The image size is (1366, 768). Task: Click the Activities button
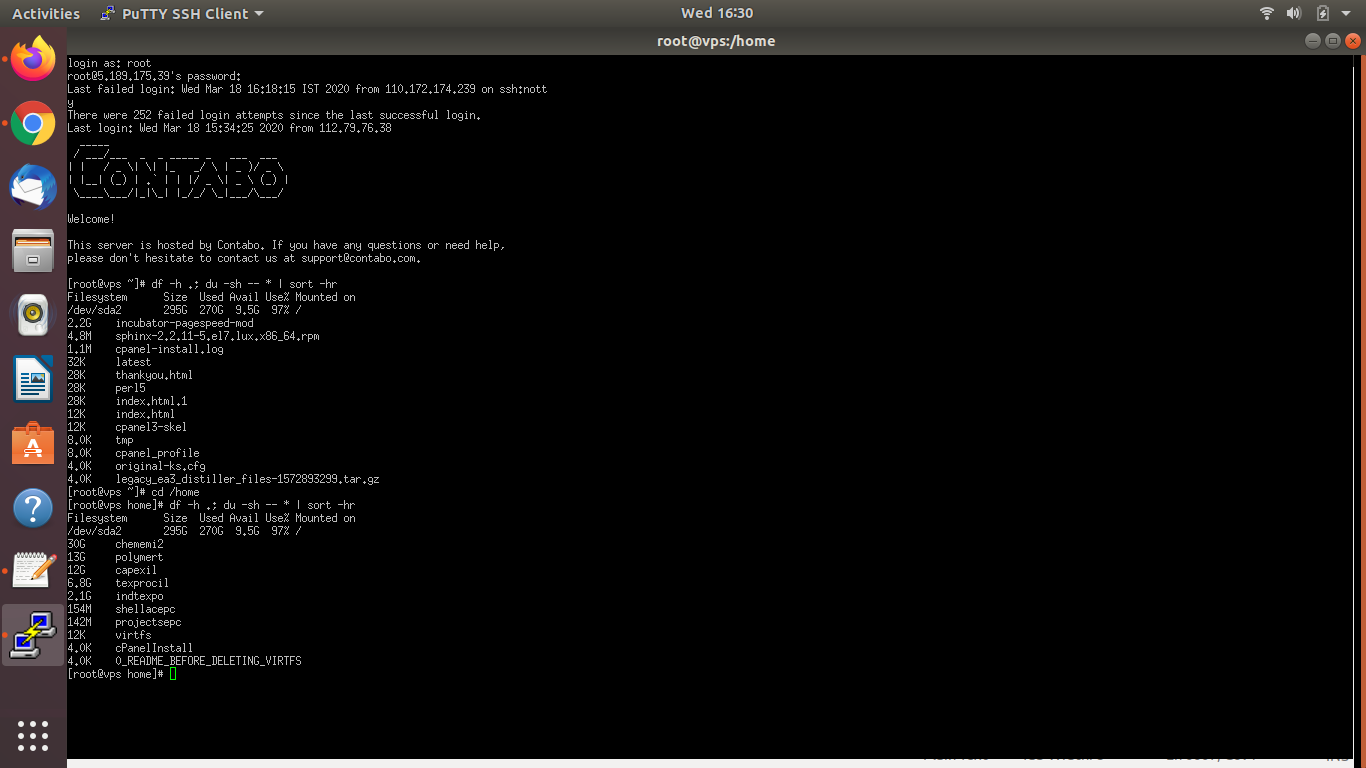tap(46, 13)
